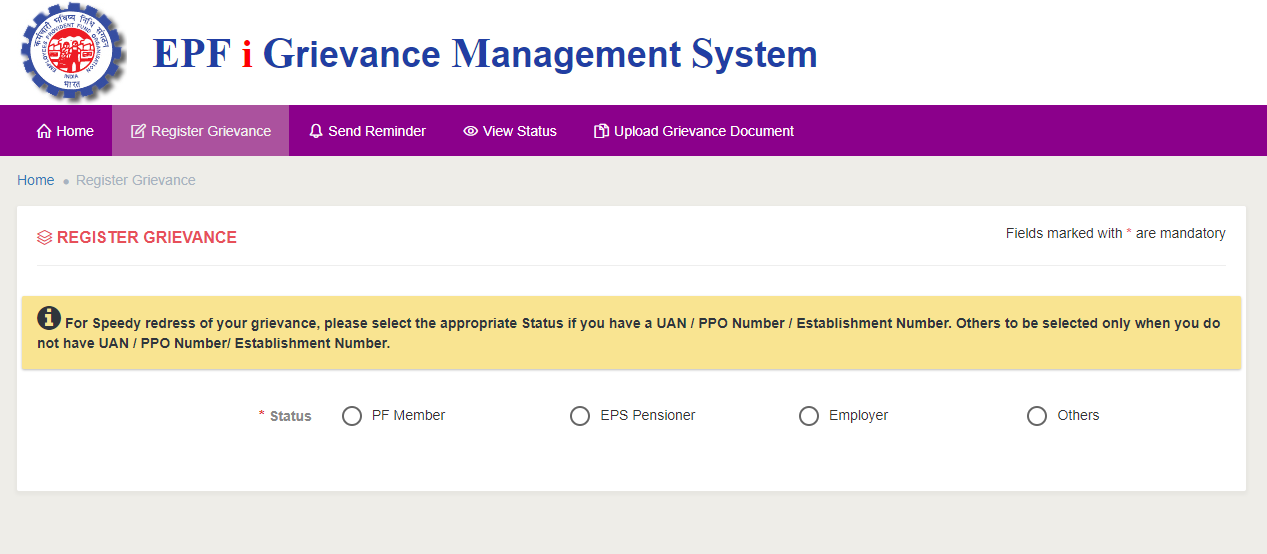The width and height of the screenshot is (1267, 554).
Task: Select the PF Member status radio button
Action: click(x=352, y=416)
